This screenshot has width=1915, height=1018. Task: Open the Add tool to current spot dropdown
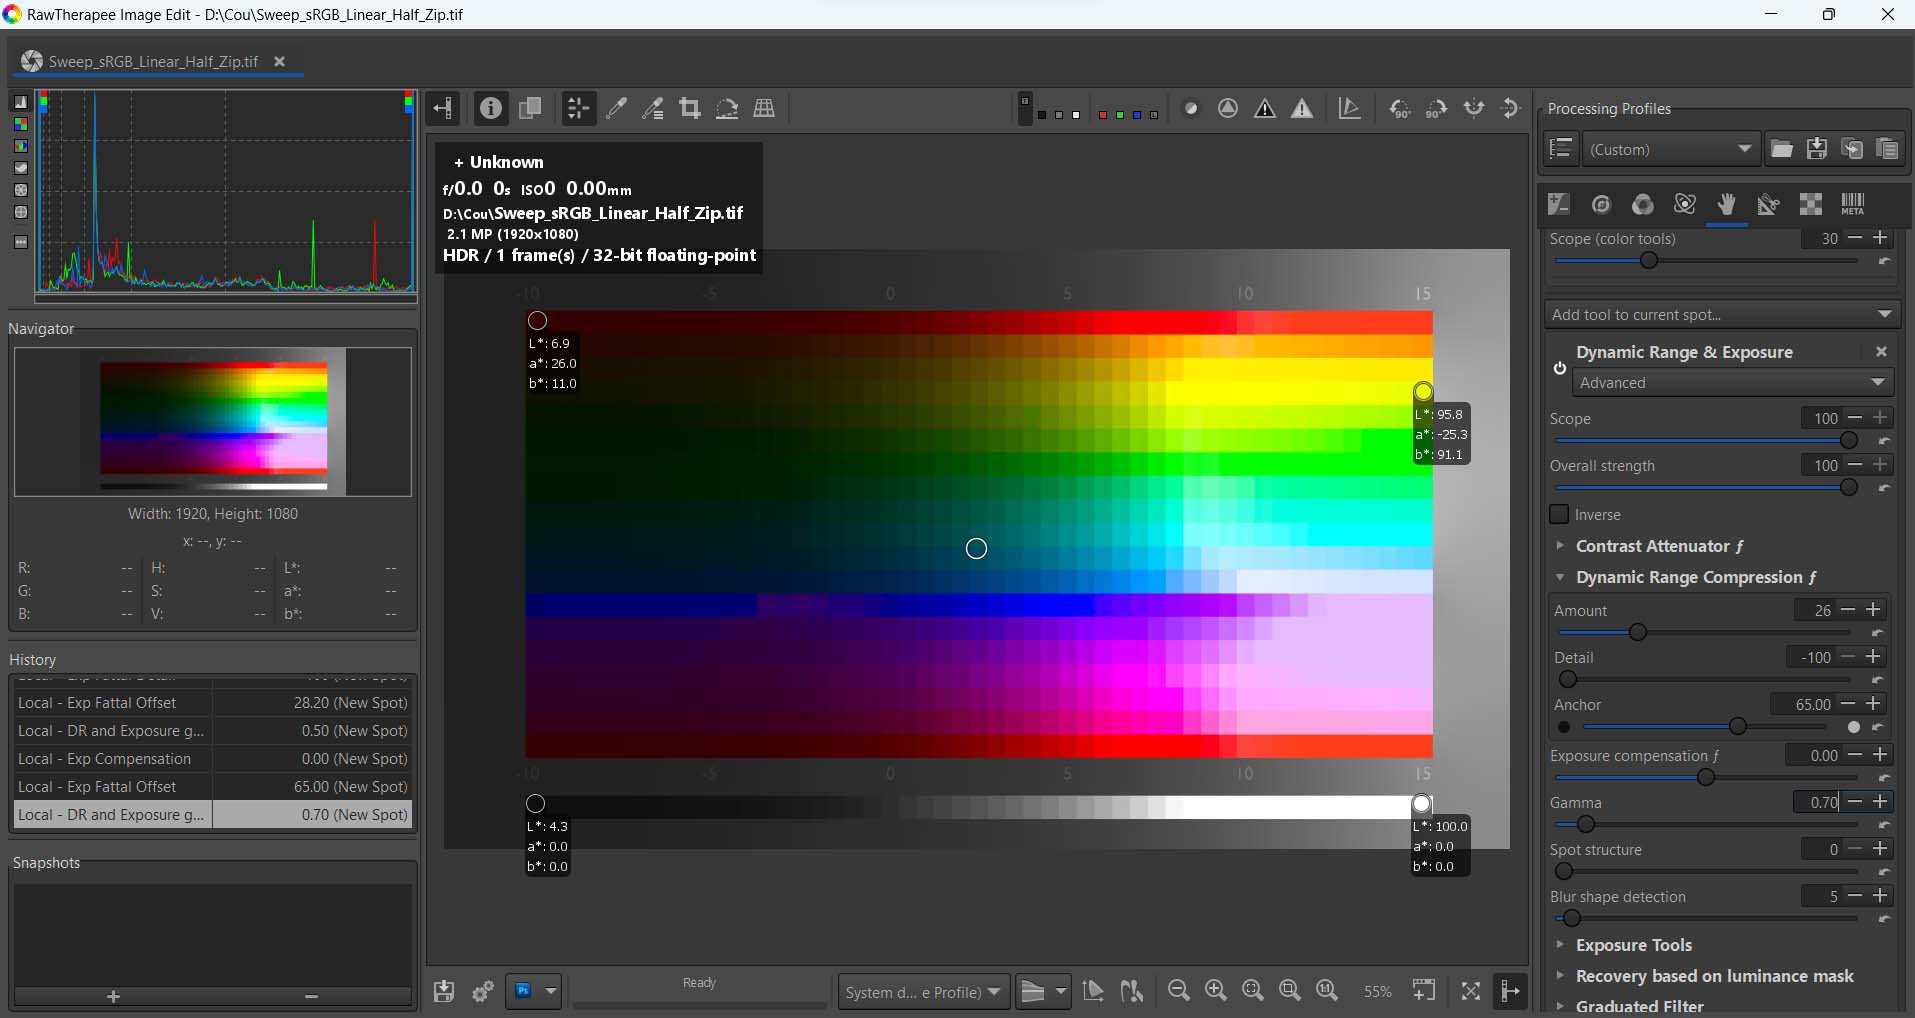coord(1721,314)
